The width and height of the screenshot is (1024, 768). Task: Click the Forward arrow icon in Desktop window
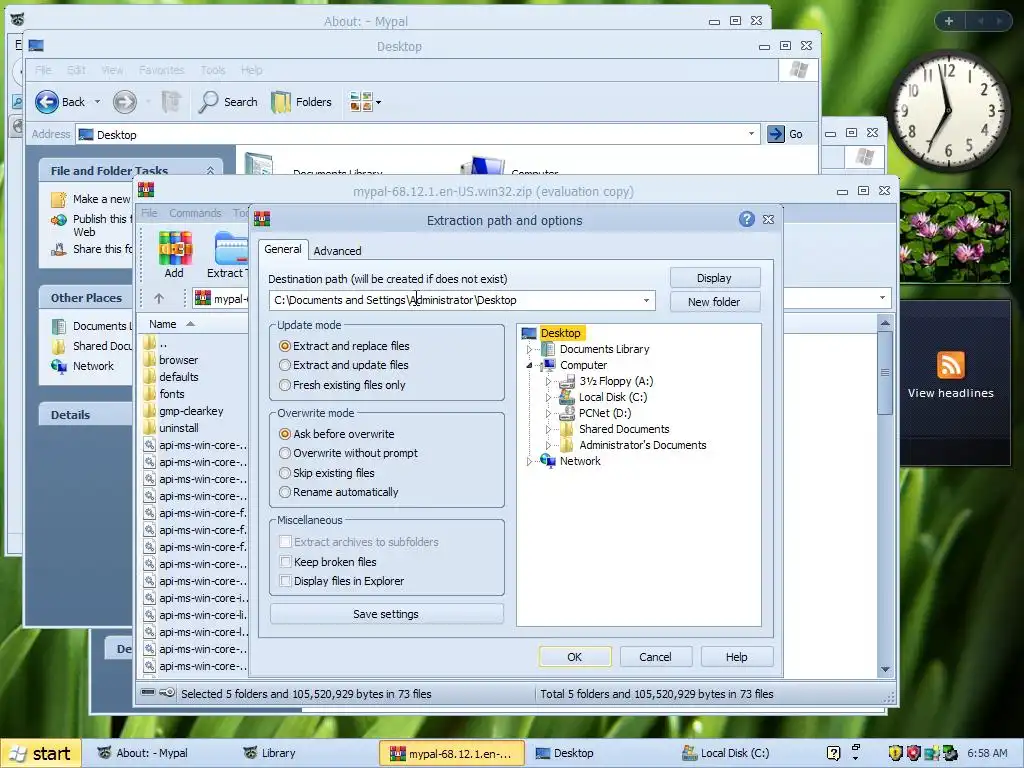125,102
